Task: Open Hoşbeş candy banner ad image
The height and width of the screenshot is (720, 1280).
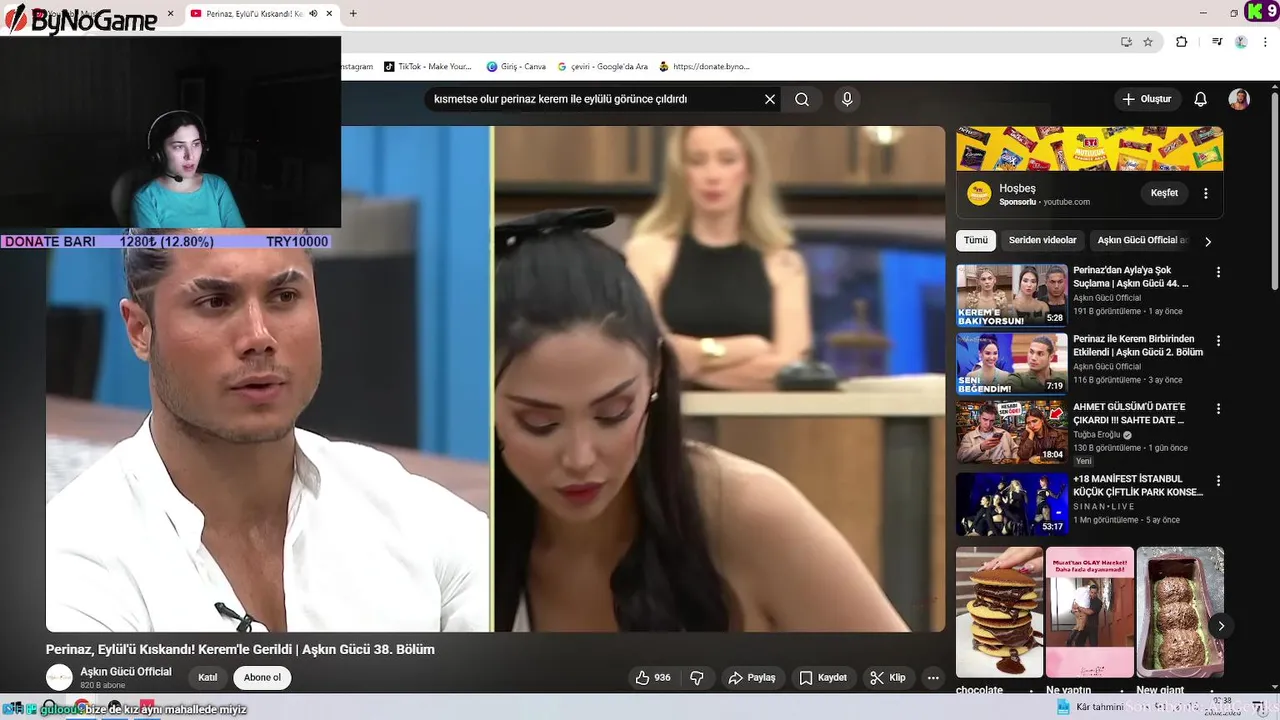Action: pos(1090,148)
